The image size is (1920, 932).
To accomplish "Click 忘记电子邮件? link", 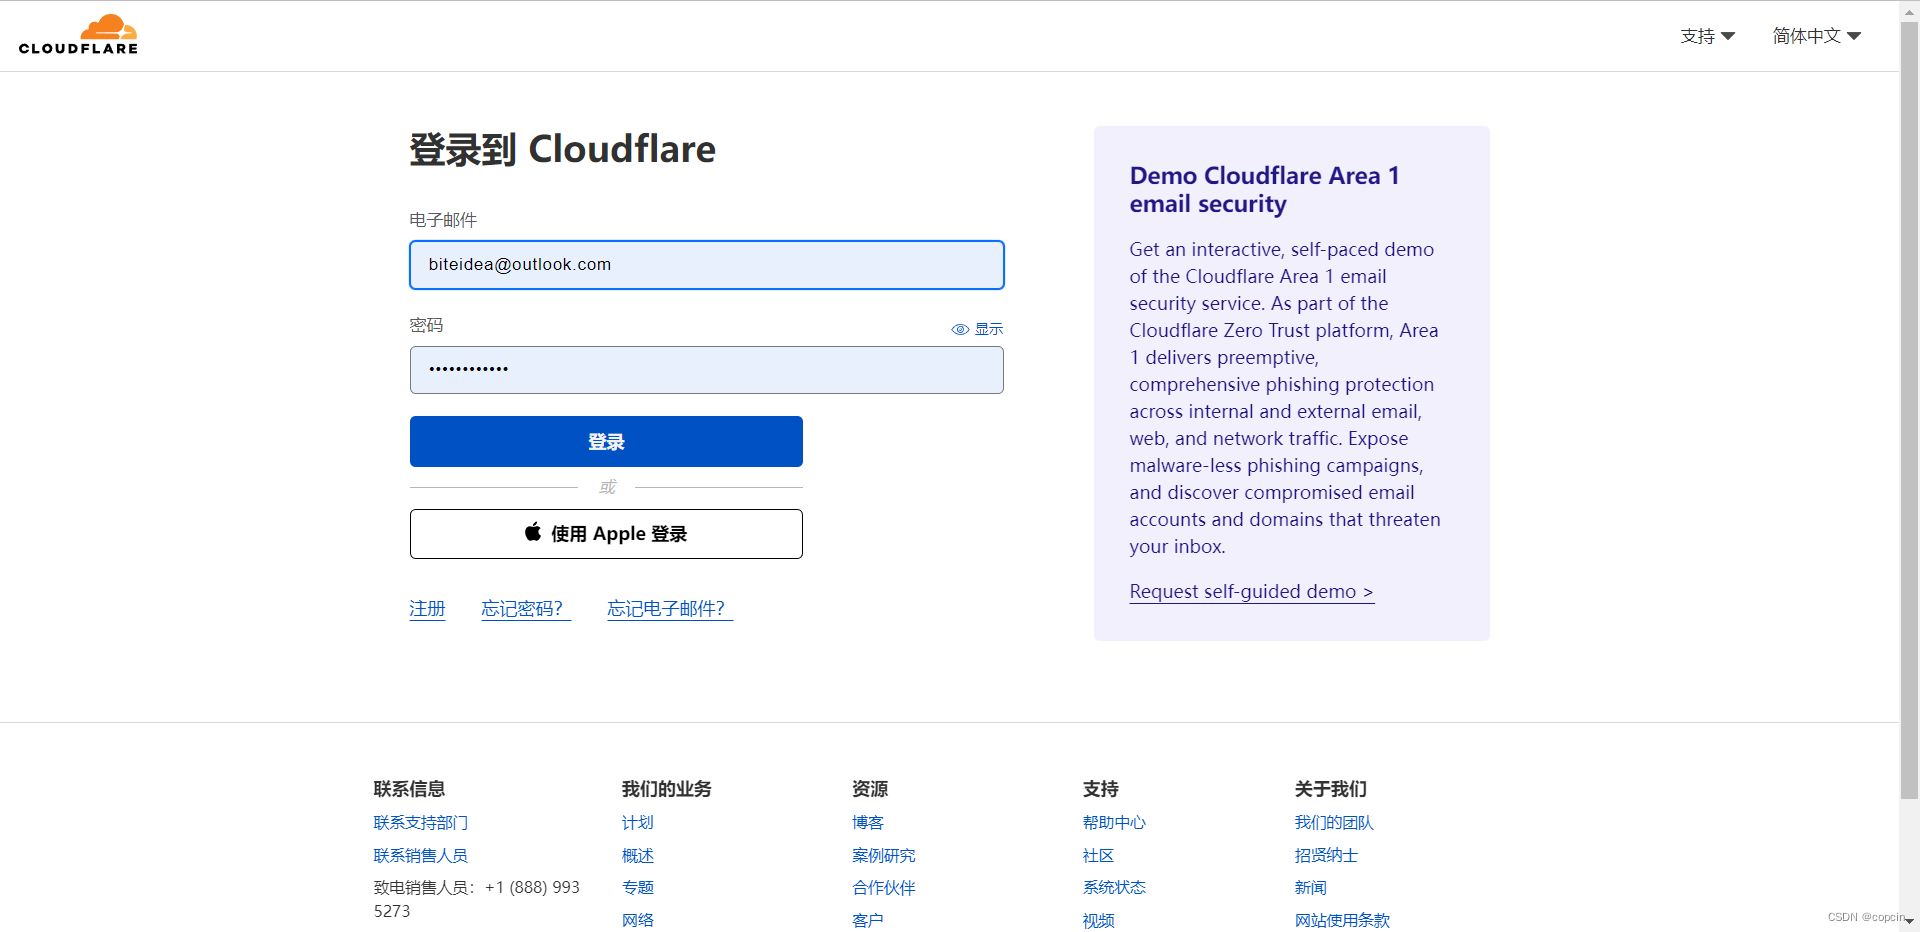I will tap(670, 609).
